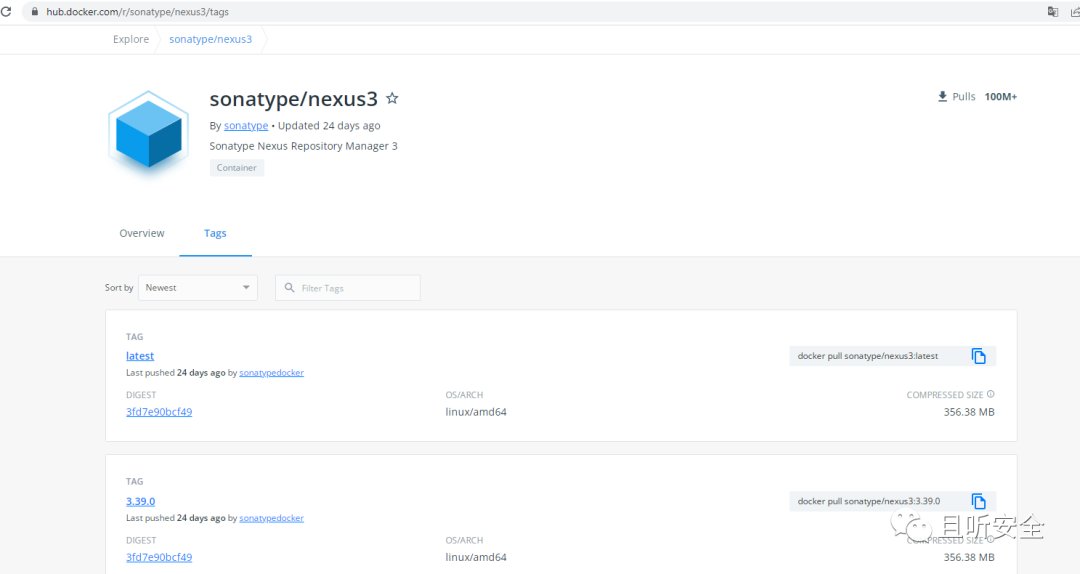Select the Tags tab
1080x574 pixels.
[x=215, y=234]
